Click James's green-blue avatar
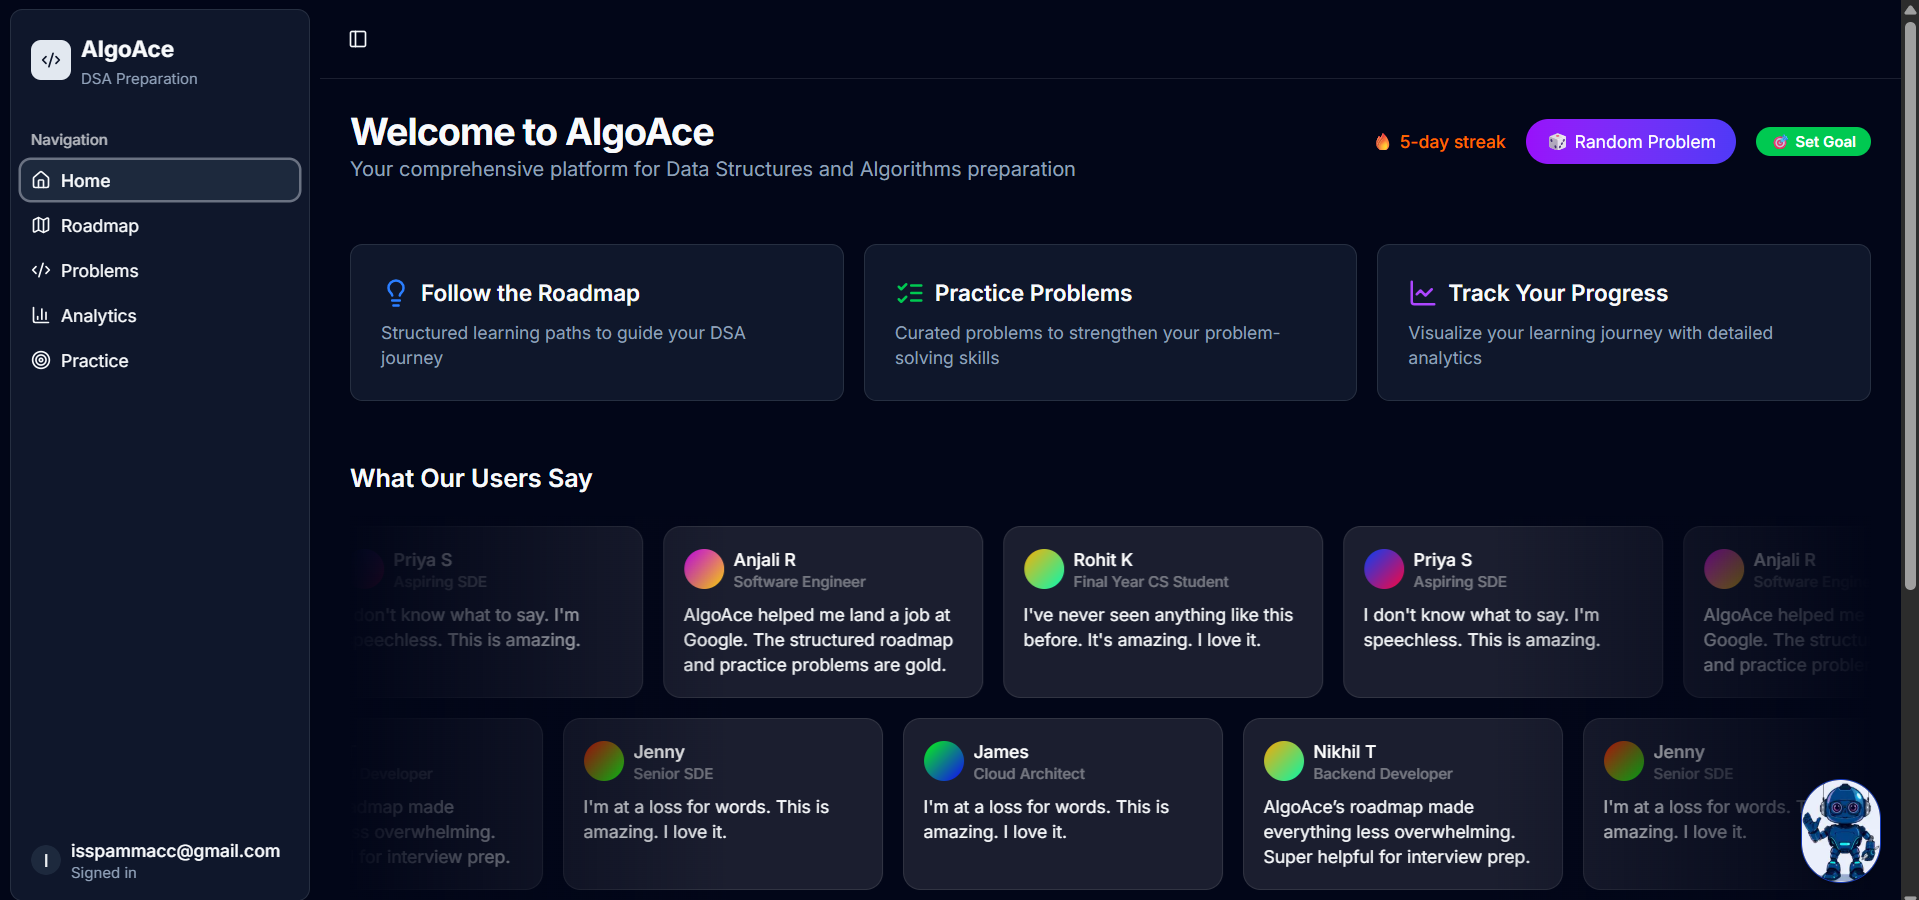 point(944,761)
